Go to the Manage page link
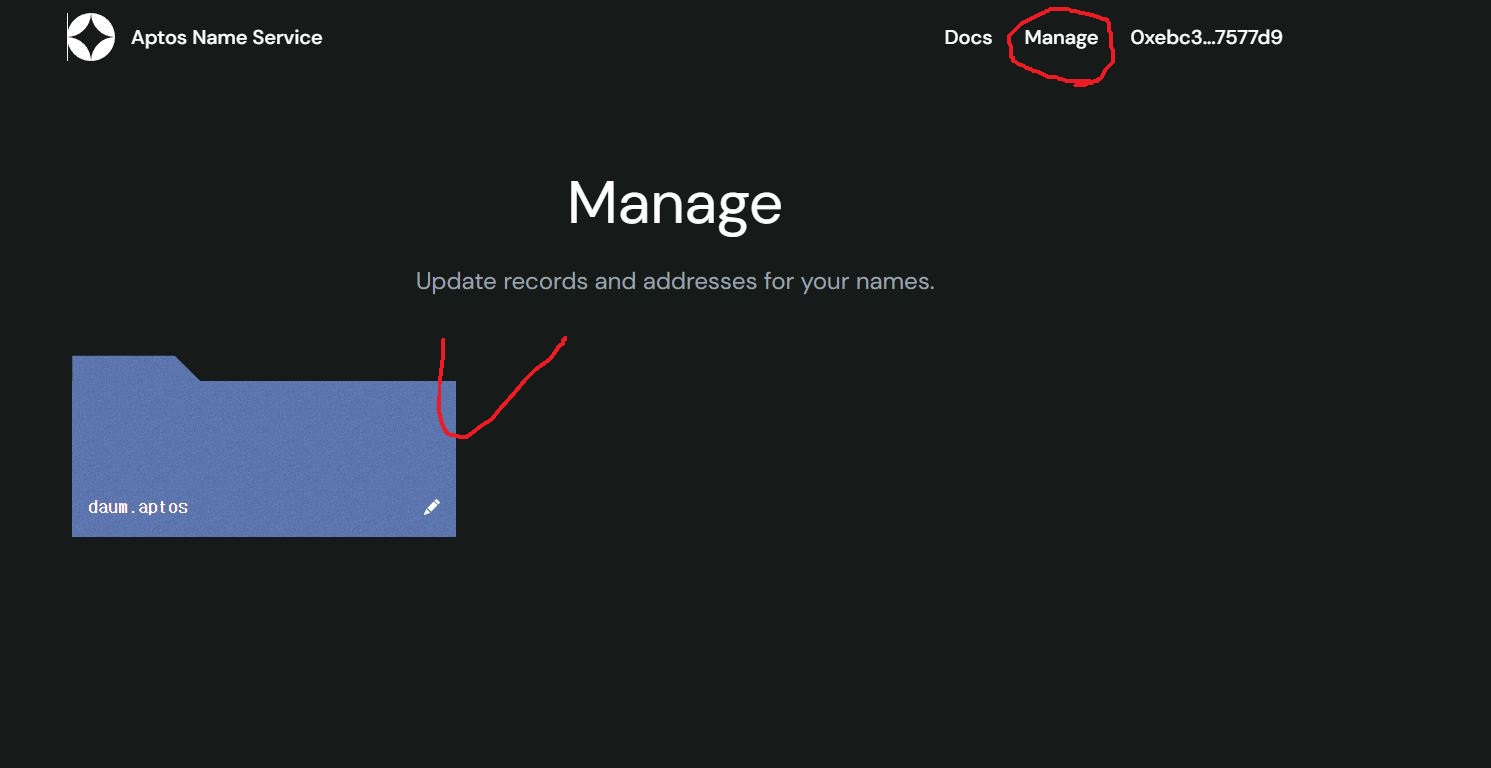The width and height of the screenshot is (1491, 768). click(1061, 38)
